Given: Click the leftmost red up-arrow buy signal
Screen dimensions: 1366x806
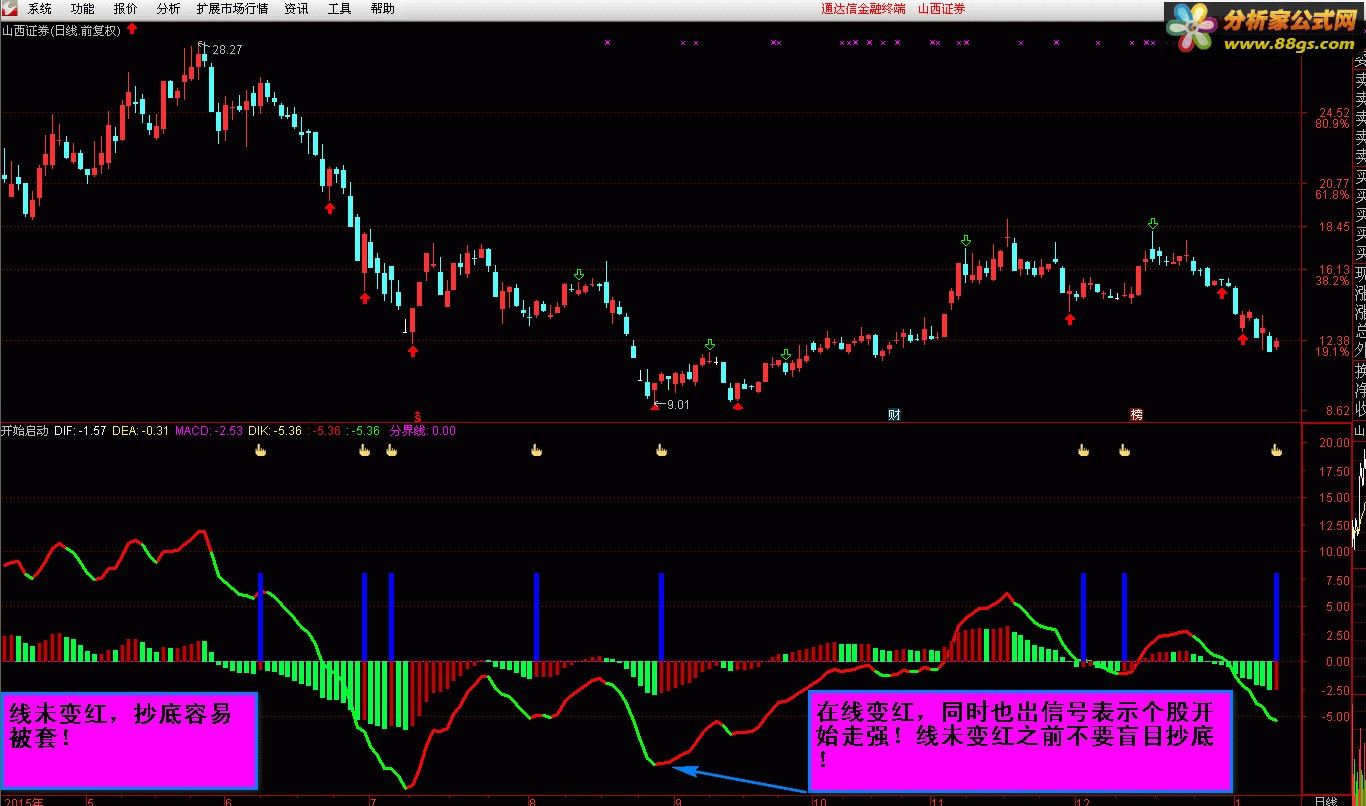Looking at the screenshot, I should click(329, 207).
